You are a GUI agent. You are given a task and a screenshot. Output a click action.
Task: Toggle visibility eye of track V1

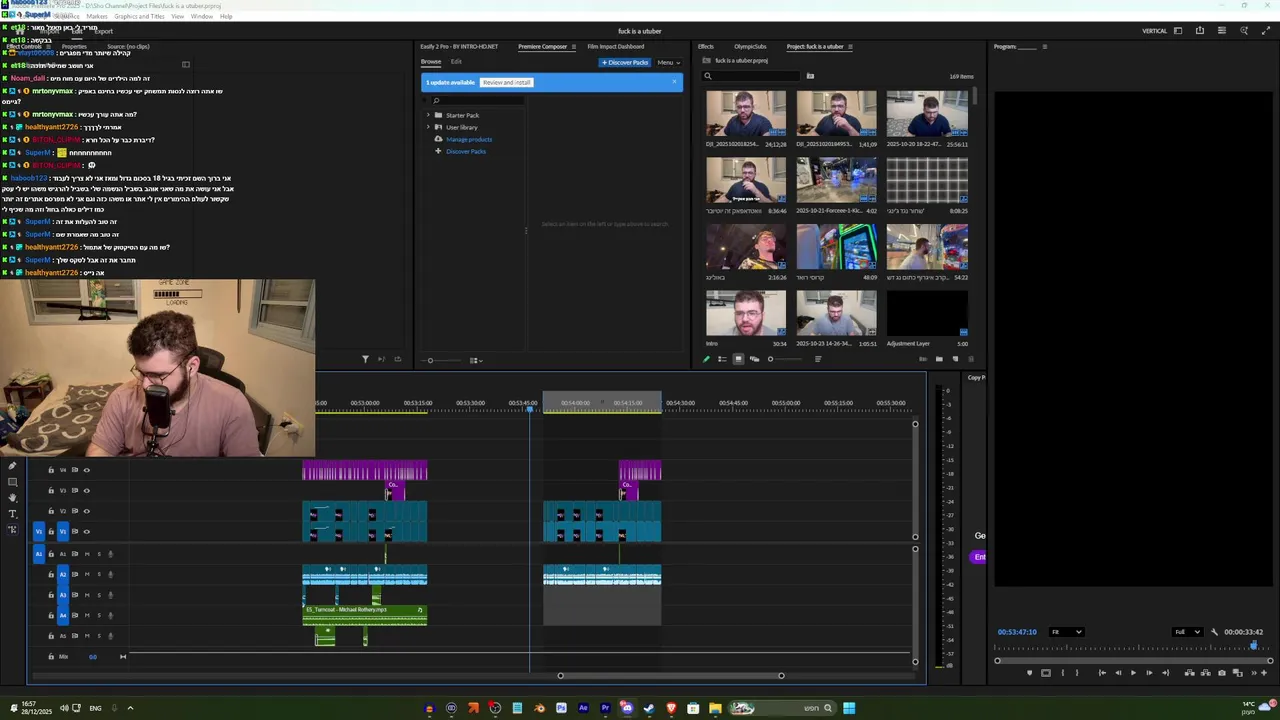[x=87, y=532]
